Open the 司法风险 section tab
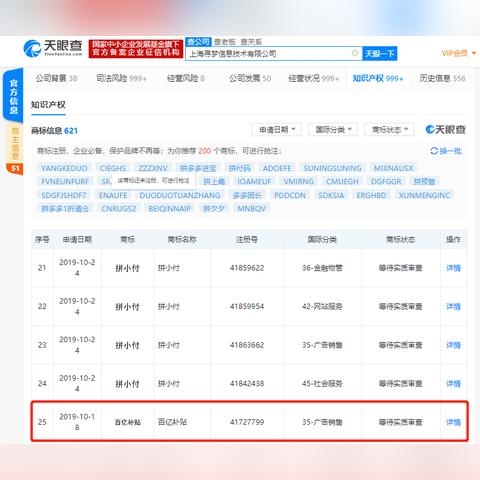Image resolution: width=480 pixels, height=480 pixels. tap(121, 78)
